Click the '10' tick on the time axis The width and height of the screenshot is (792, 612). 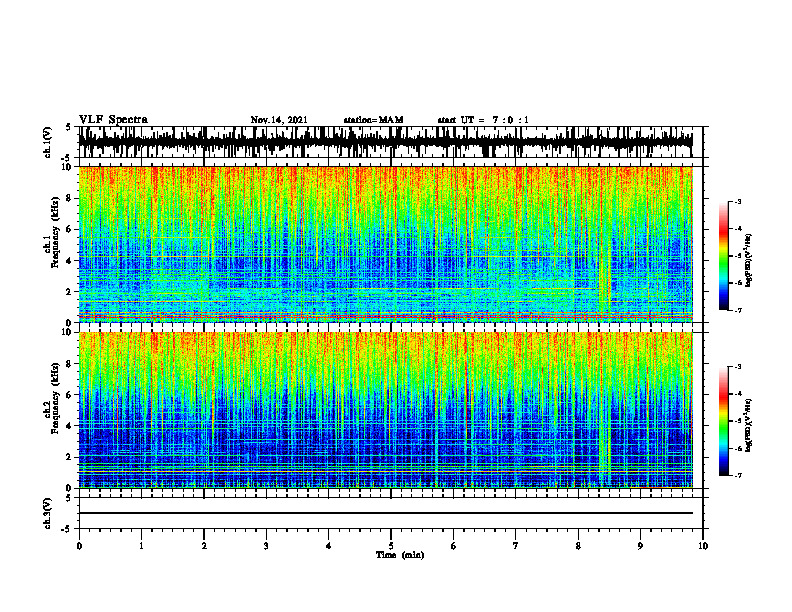pos(703,546)
